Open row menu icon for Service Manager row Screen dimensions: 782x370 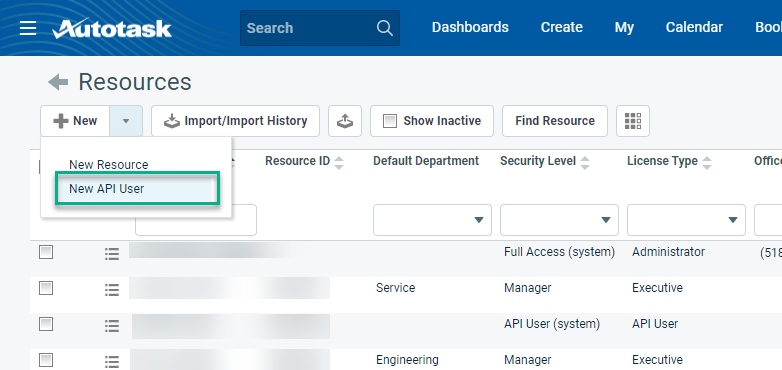(x=112, y=290)
